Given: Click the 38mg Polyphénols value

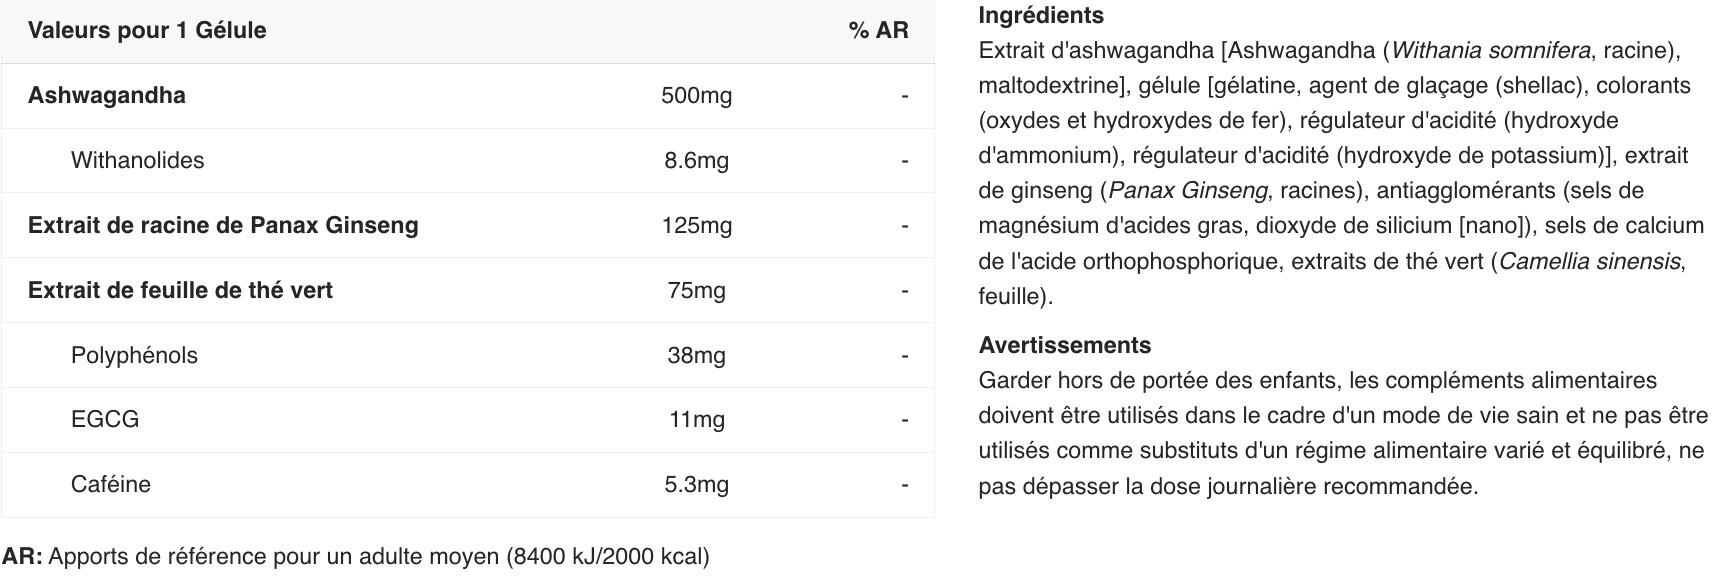Looking at the screenshot, I should point(696,355).
